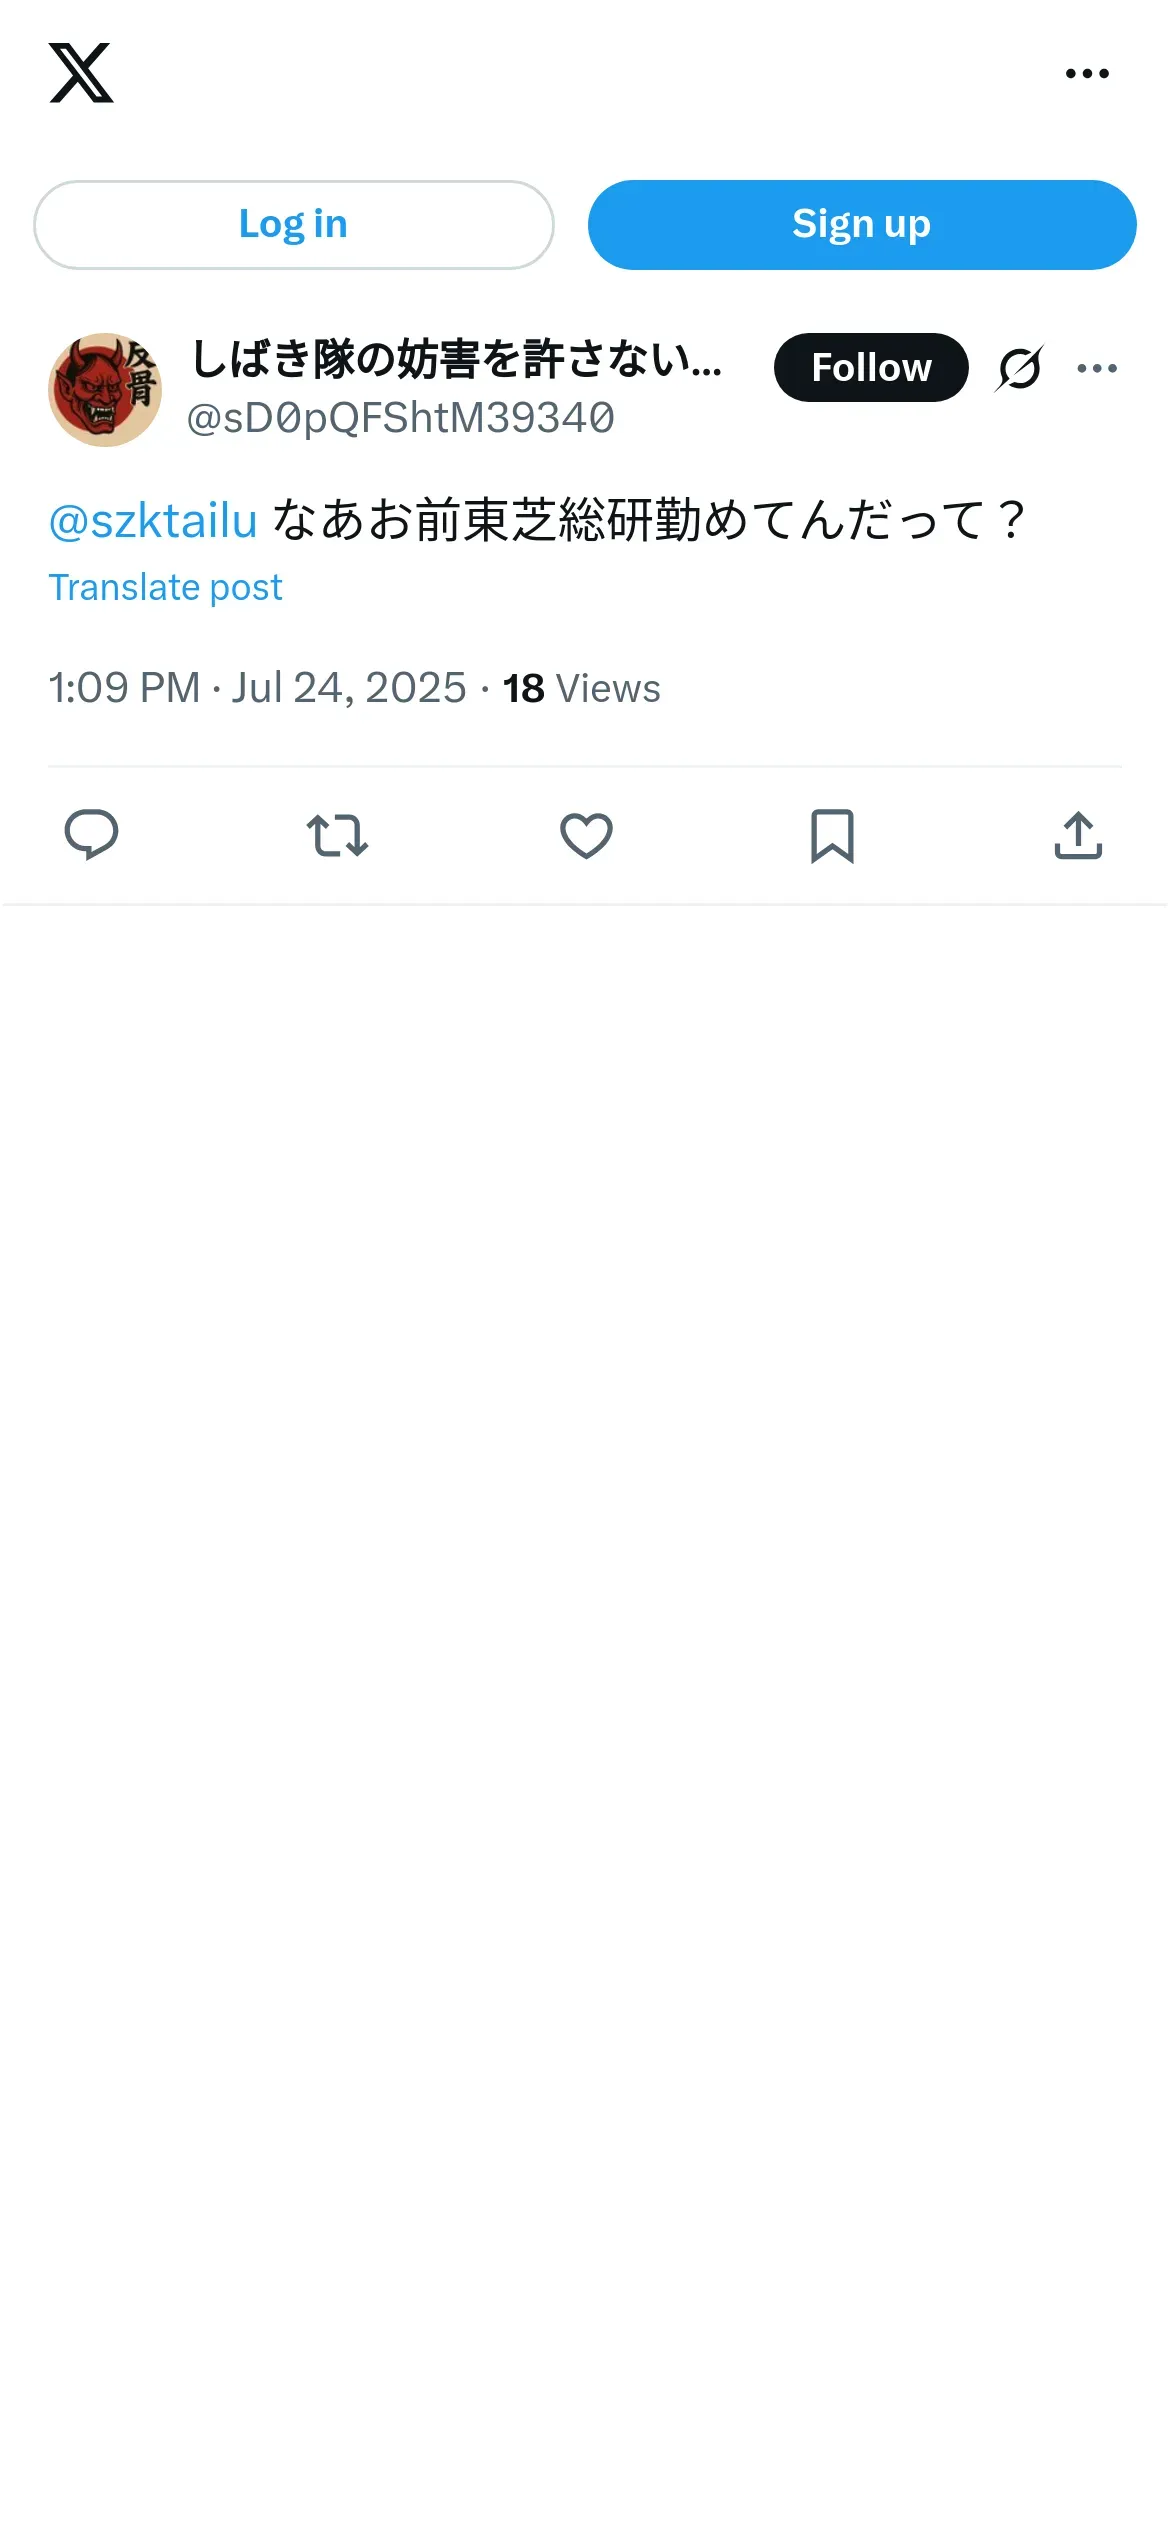This screenshot has width=1170, height=2532.
Task: Click the Grok slashed-circle icon
Action: coord(1019,368)
